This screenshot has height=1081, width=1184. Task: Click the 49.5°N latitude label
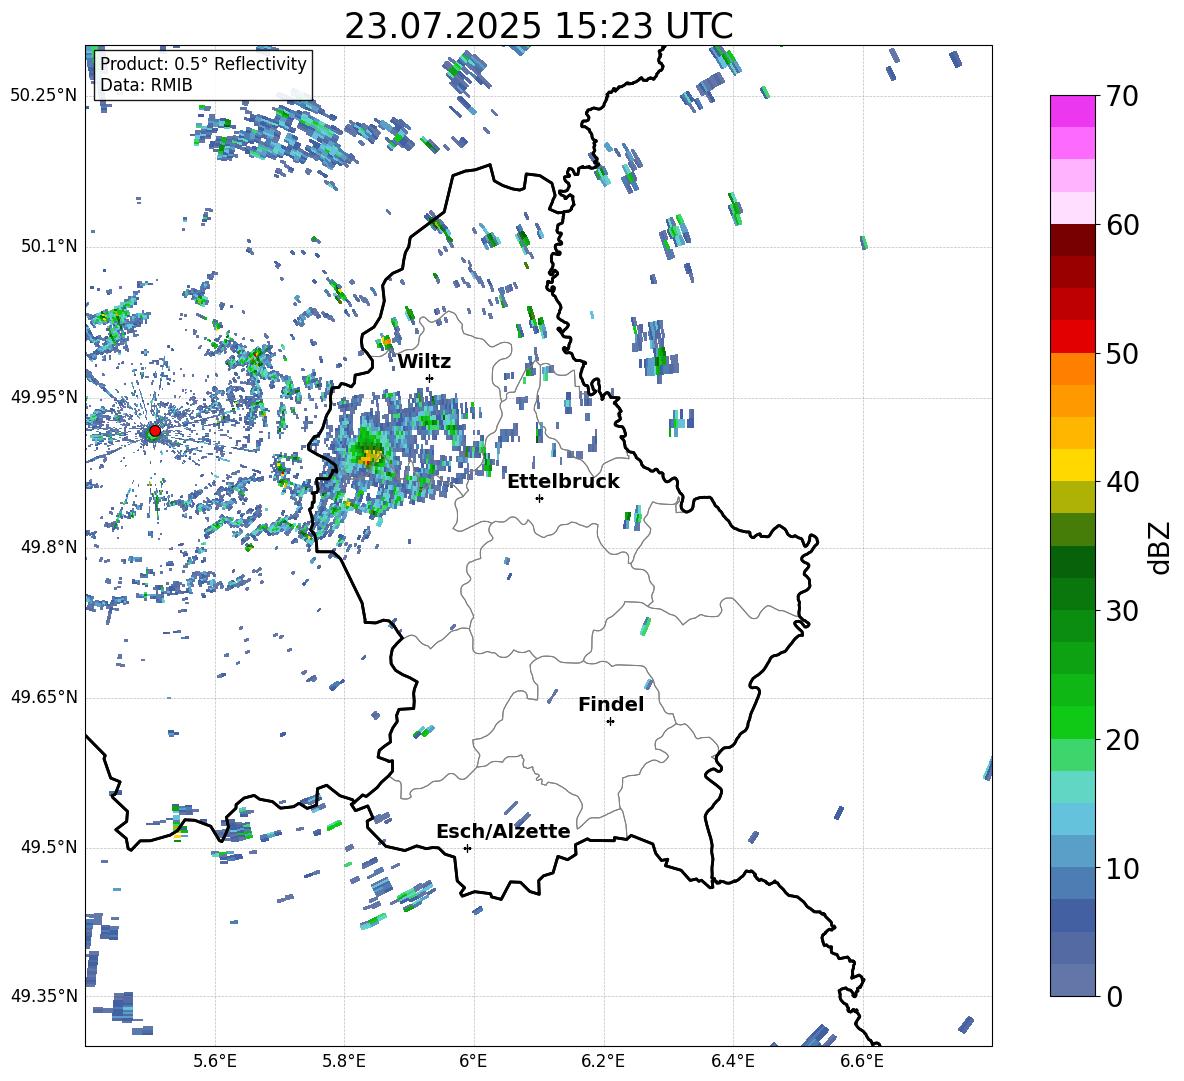49,846
